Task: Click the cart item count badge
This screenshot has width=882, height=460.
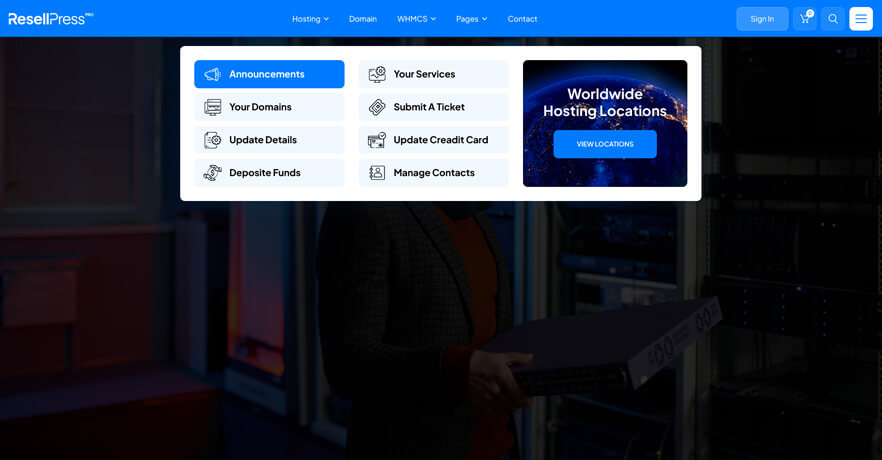Action: (x=810, y=13)
